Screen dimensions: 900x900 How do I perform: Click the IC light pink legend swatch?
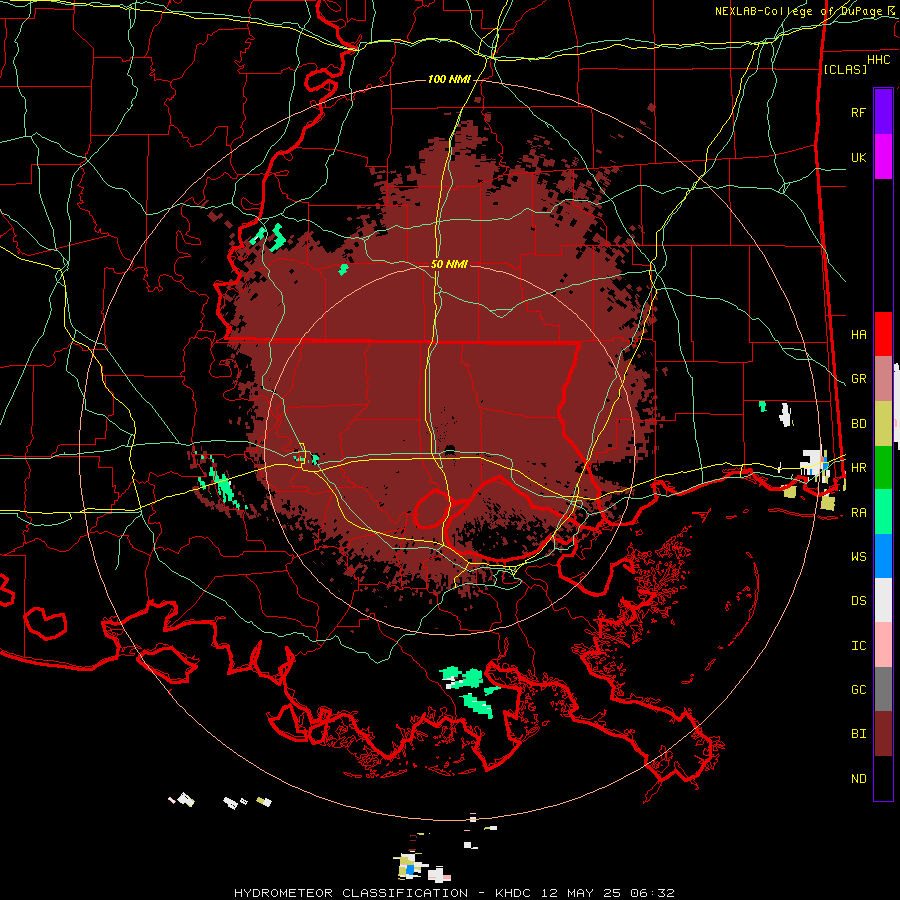(x=883, y=645)
